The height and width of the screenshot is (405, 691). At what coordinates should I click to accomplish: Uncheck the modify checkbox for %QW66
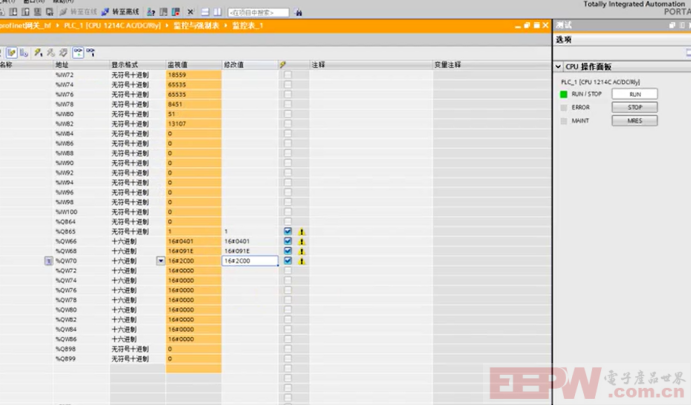point(288,241)
